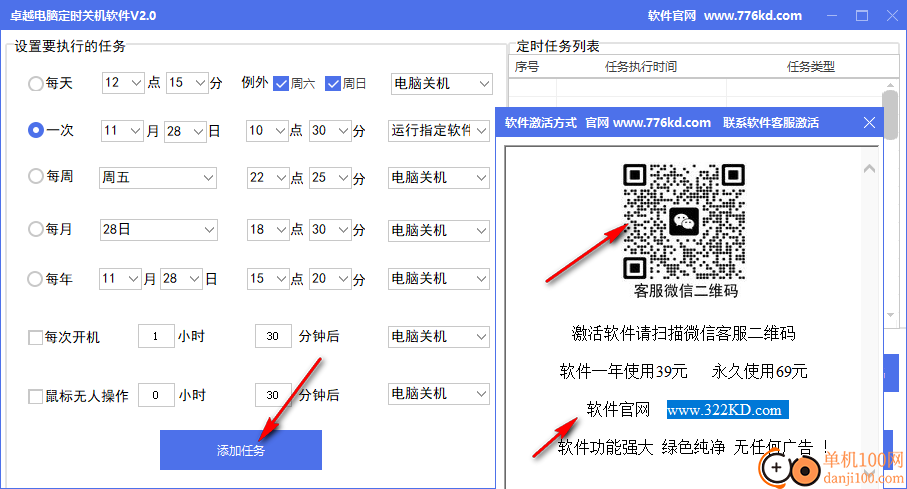Open the monthly minute dropdown showing 30
This screenshot has height=489, width=907.
click(x=330, y=230)
